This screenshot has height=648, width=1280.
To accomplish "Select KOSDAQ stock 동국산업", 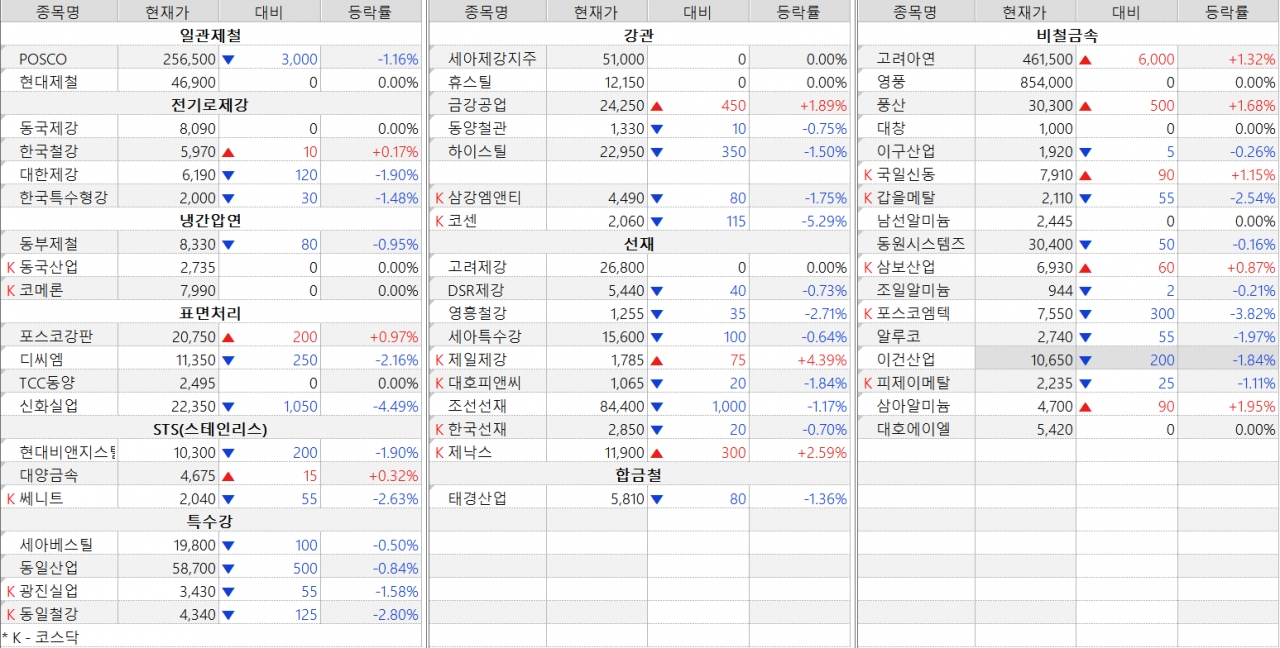I will (x=48, y=267).
